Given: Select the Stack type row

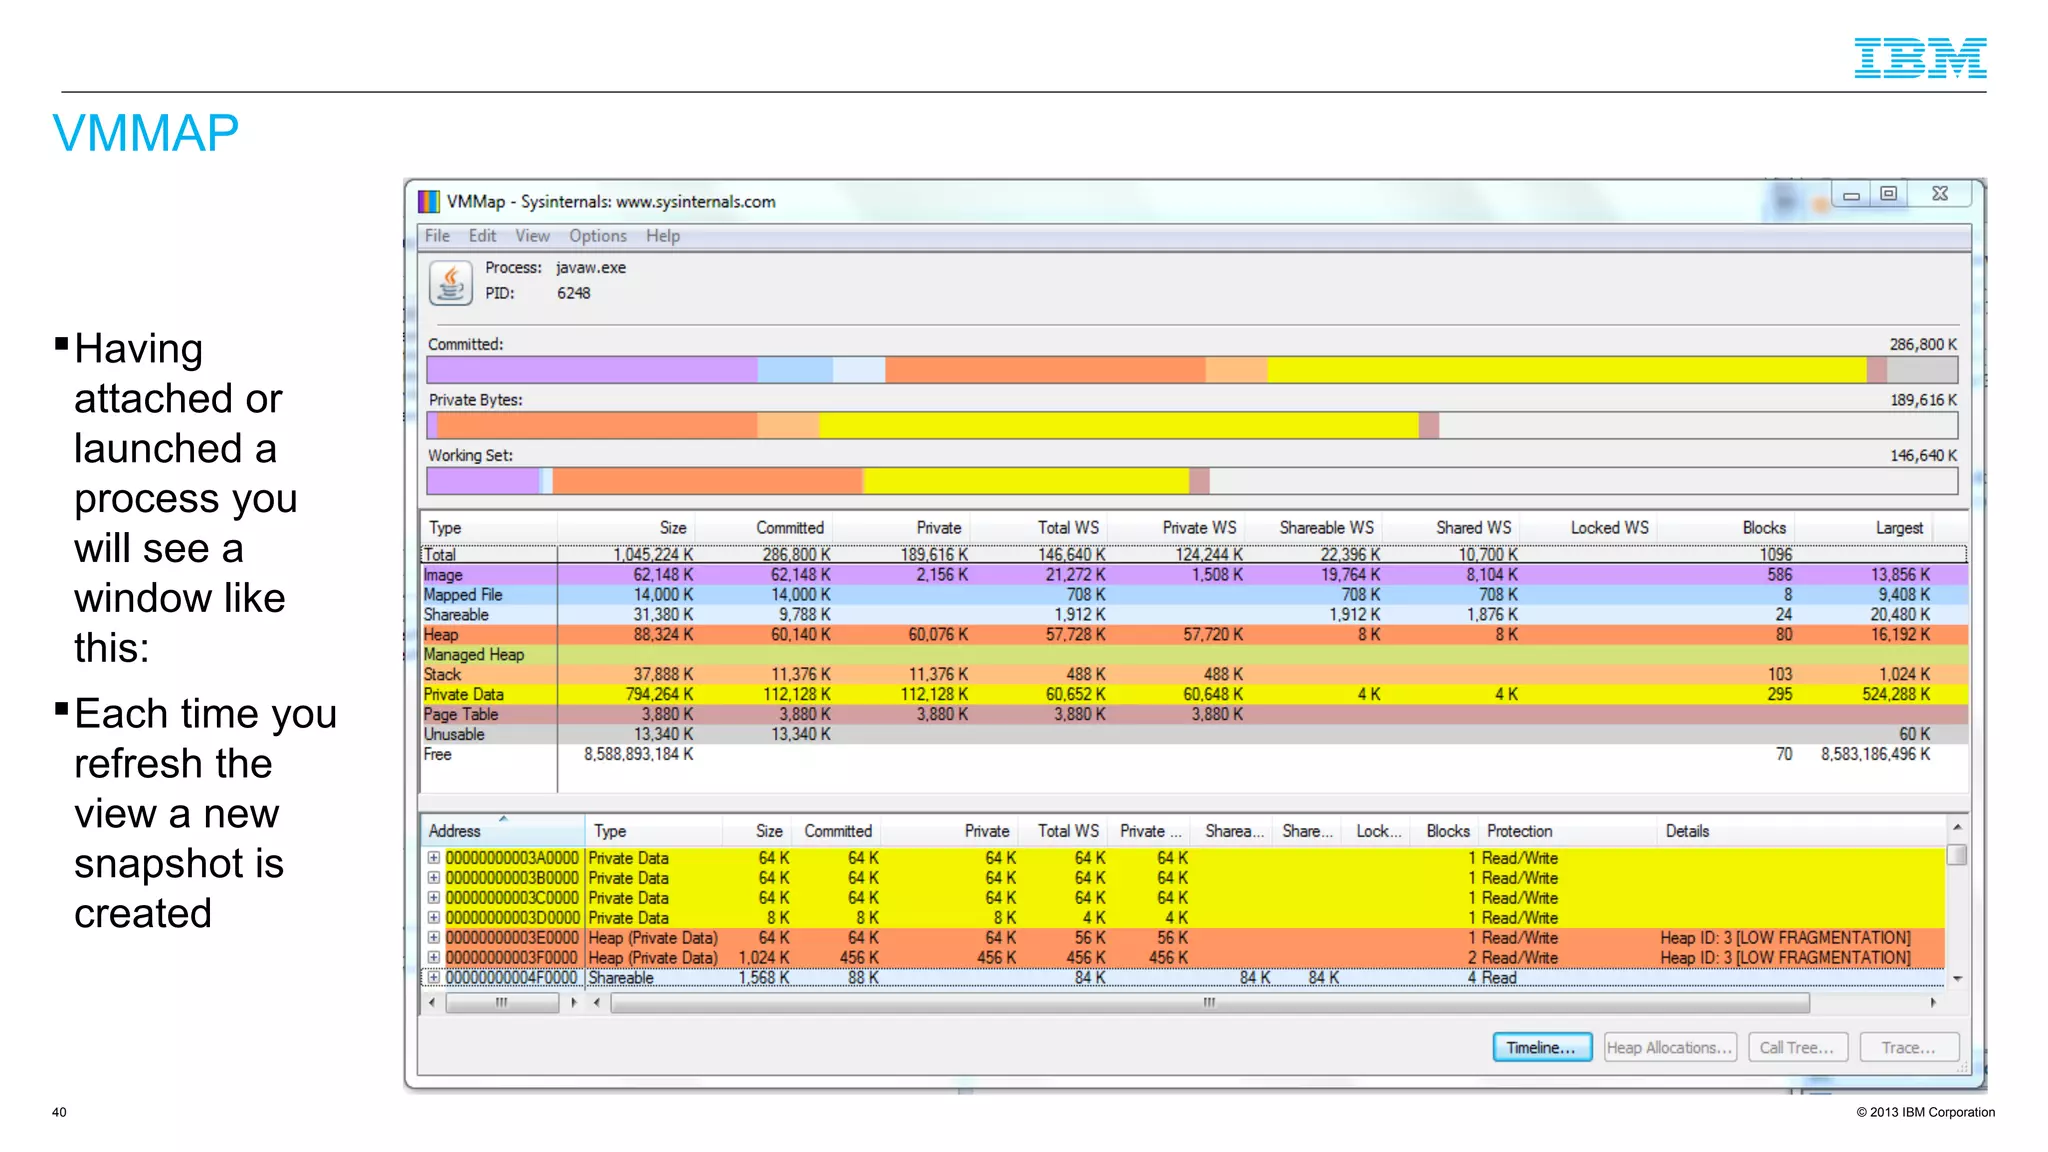Looking at the screenshot, I should coord(1194,675).
